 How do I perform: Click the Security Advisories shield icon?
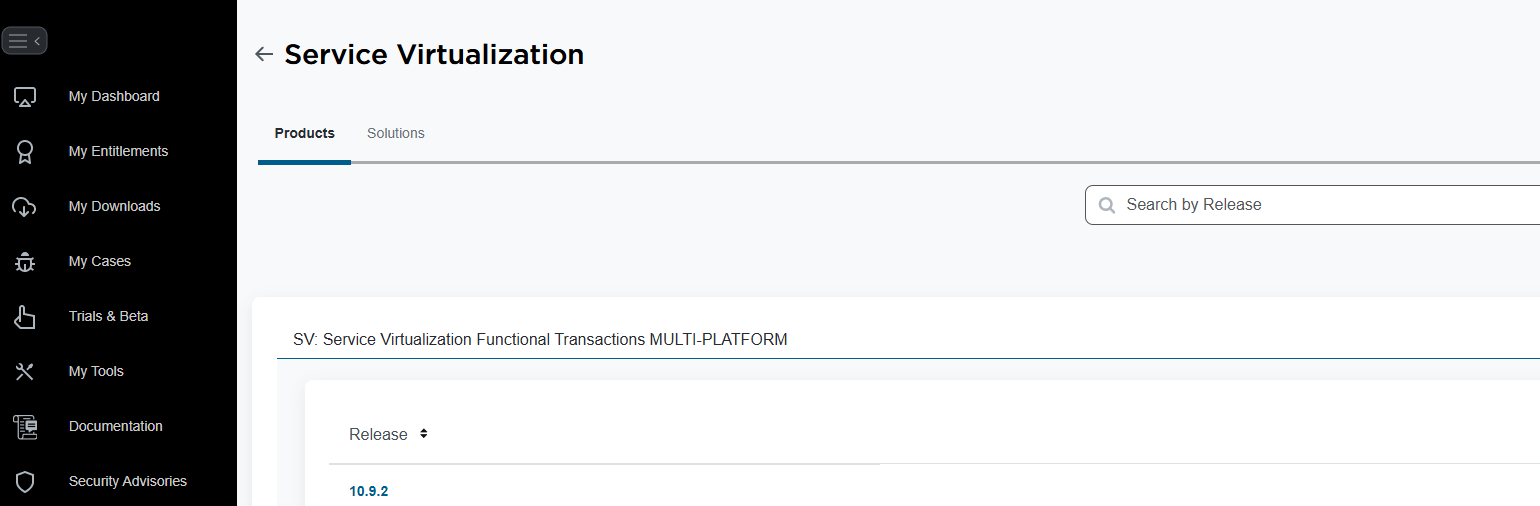[25, 482]
